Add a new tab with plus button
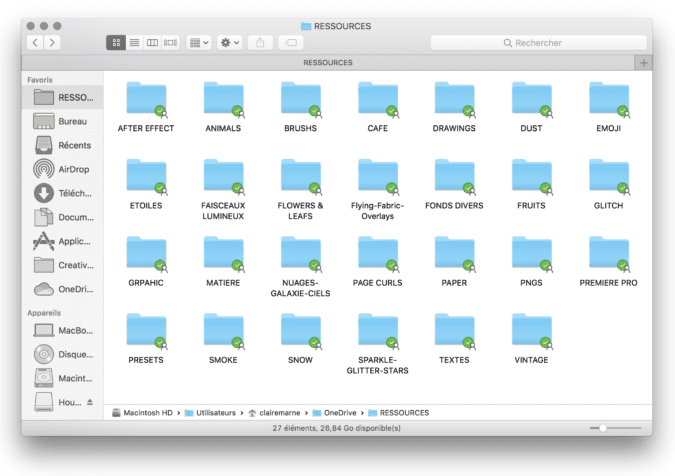Image resolution: width=675 pixels, height=476 pixels. (644, 63)
